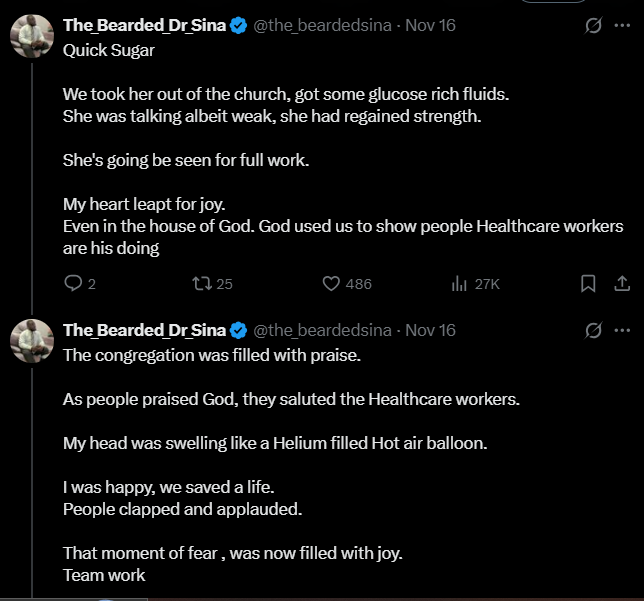Click Grok icon on first tweet

[593, 25]
